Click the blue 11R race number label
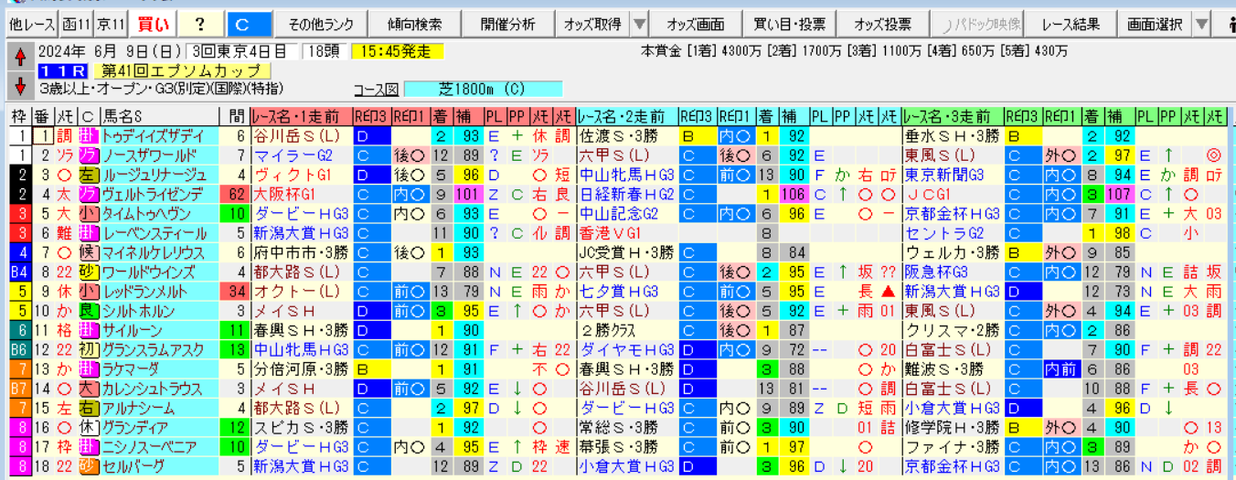 coord(65,71)
